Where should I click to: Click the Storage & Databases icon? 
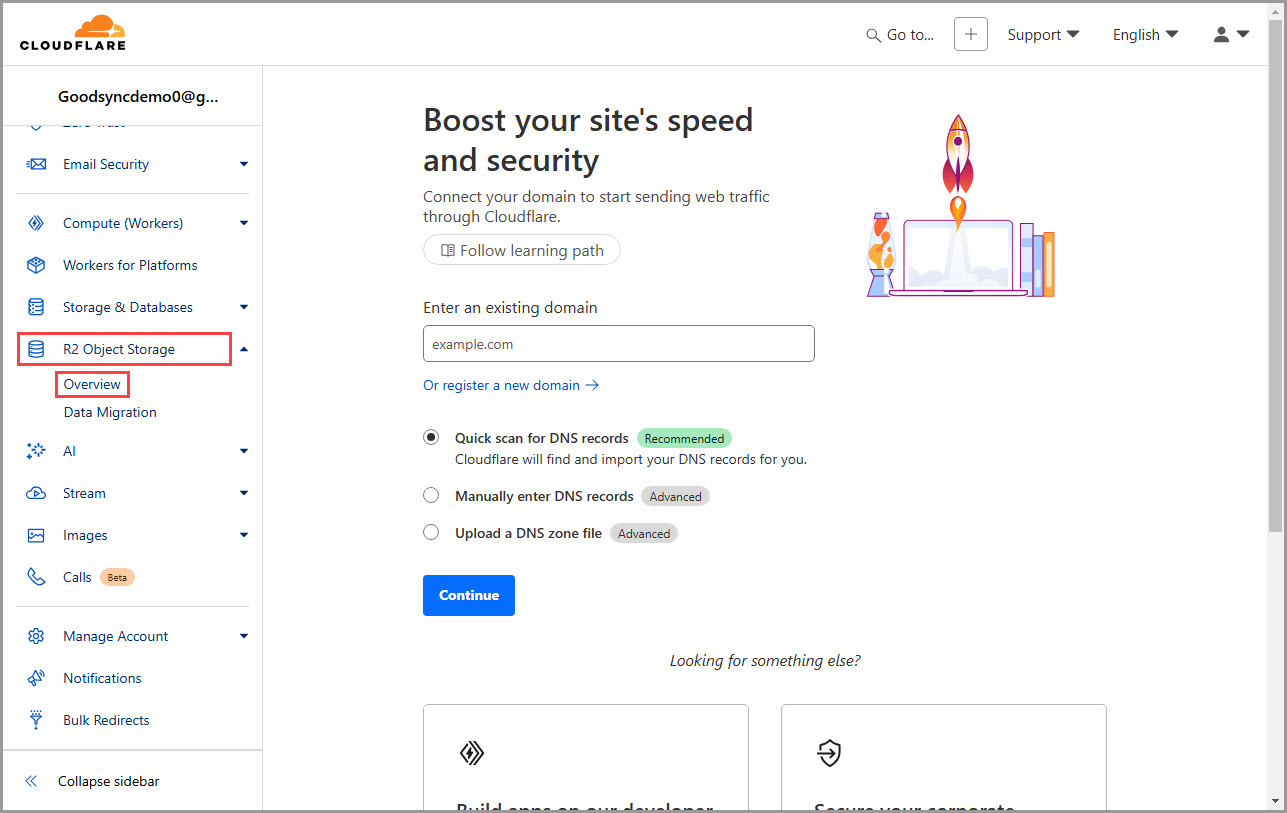(36, 307)
